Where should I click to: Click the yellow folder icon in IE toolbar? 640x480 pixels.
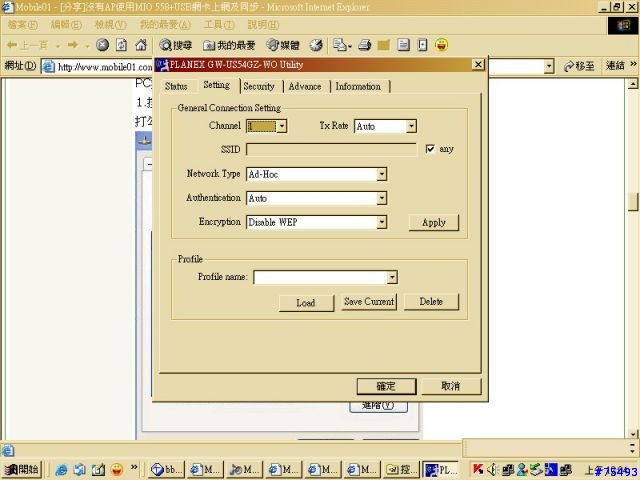[x=384, y=45]
